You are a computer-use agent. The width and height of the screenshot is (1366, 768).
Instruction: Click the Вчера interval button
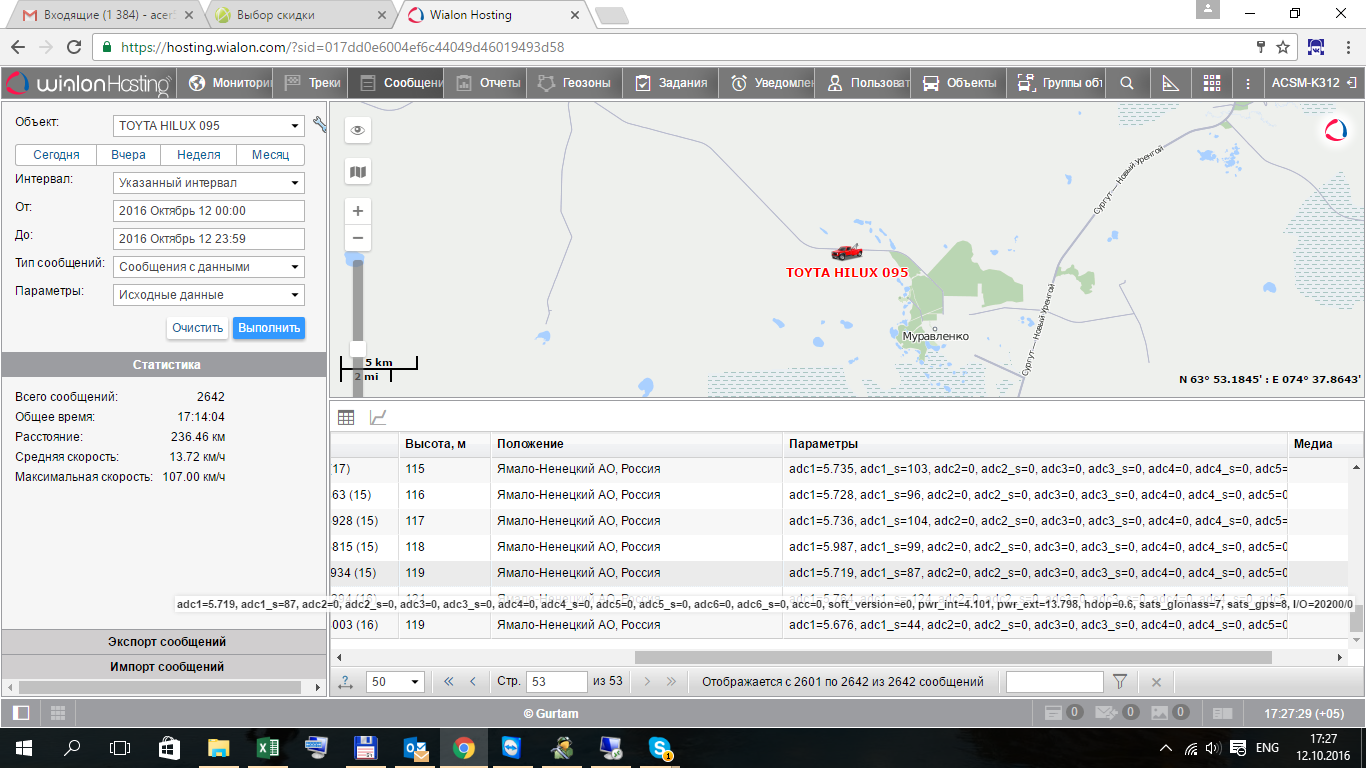tap(128, 155)
